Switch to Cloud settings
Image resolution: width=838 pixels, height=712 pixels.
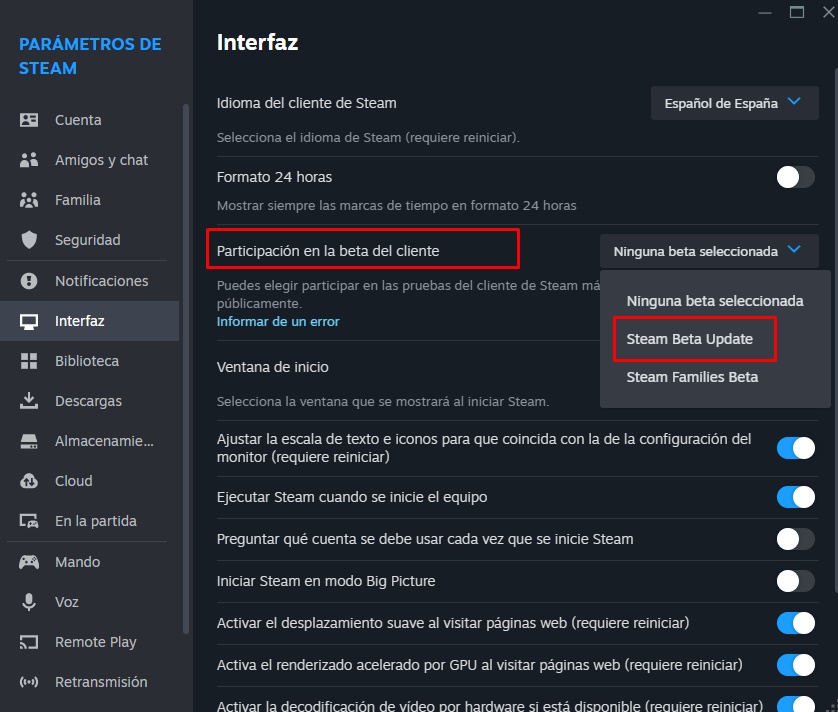(x=90, y=481)
